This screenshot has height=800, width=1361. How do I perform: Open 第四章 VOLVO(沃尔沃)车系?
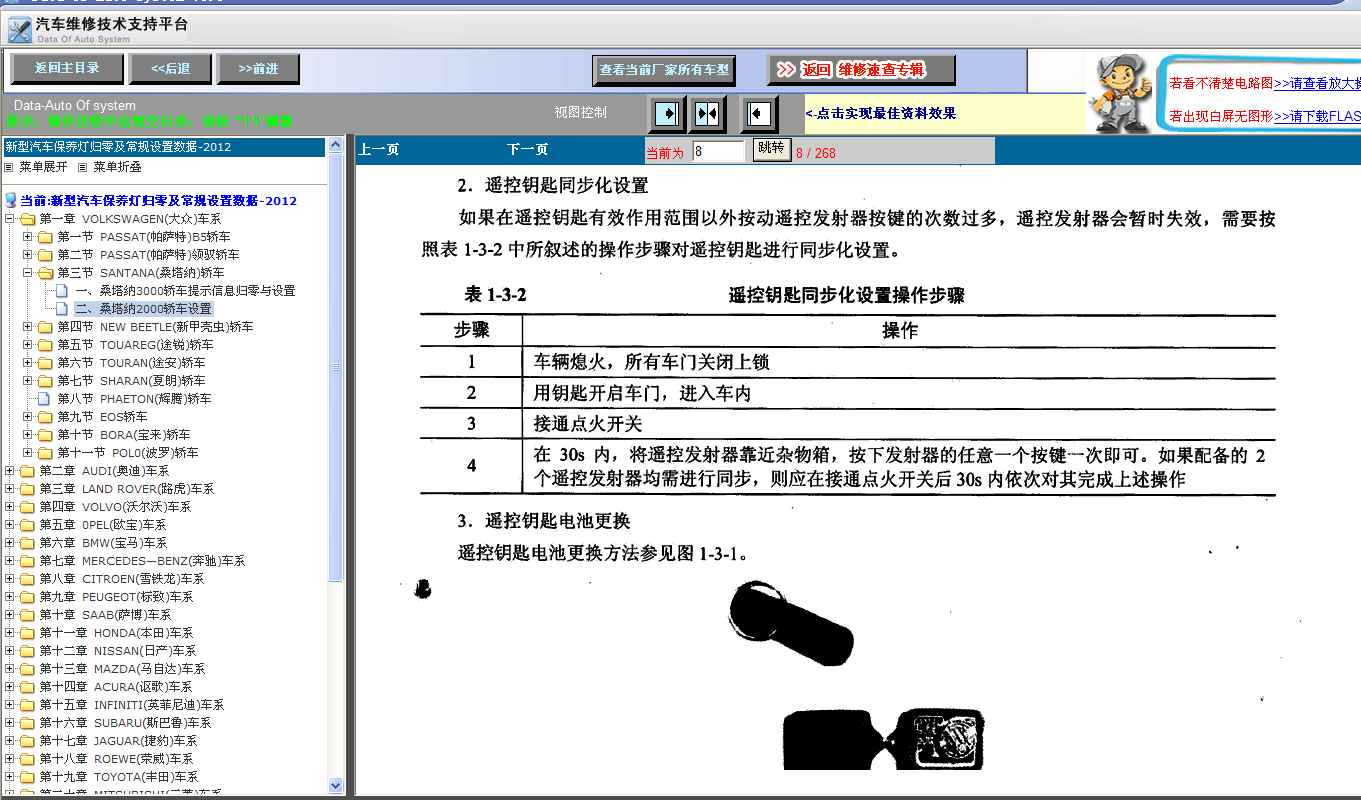(115, 507)
